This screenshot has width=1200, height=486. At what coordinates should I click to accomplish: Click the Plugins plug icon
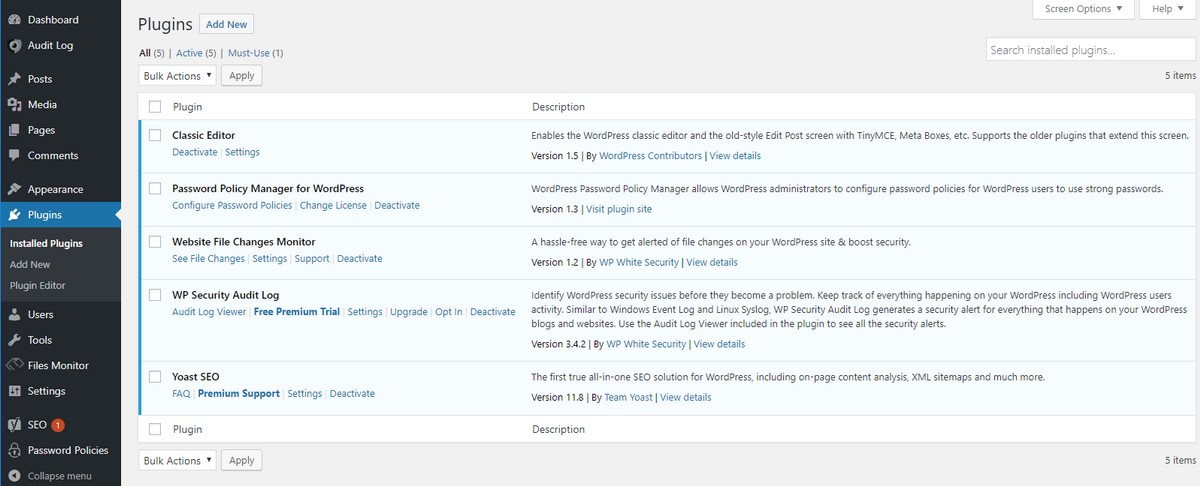14,214
